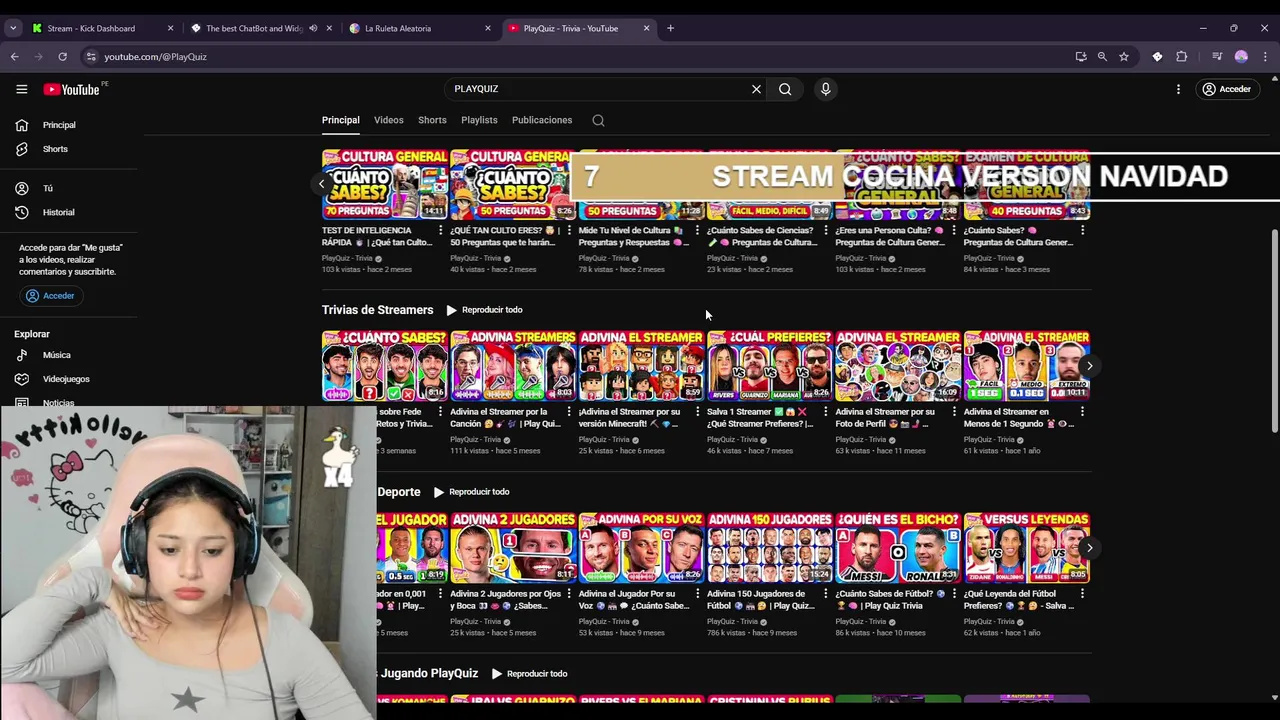This screenshot has height=720, width=1280.
Task: Open Videojuegos in Explorar
Action: point(66,379)
